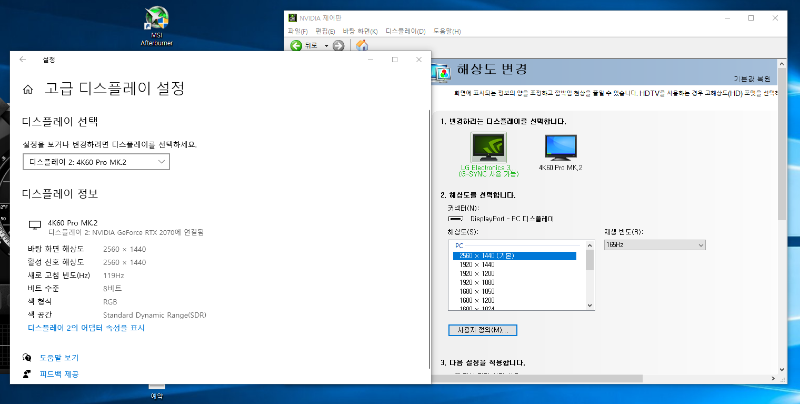This screenshot has width=800, height=404.
Task: Click the RGB color format value
Action: tap(110, 301)
